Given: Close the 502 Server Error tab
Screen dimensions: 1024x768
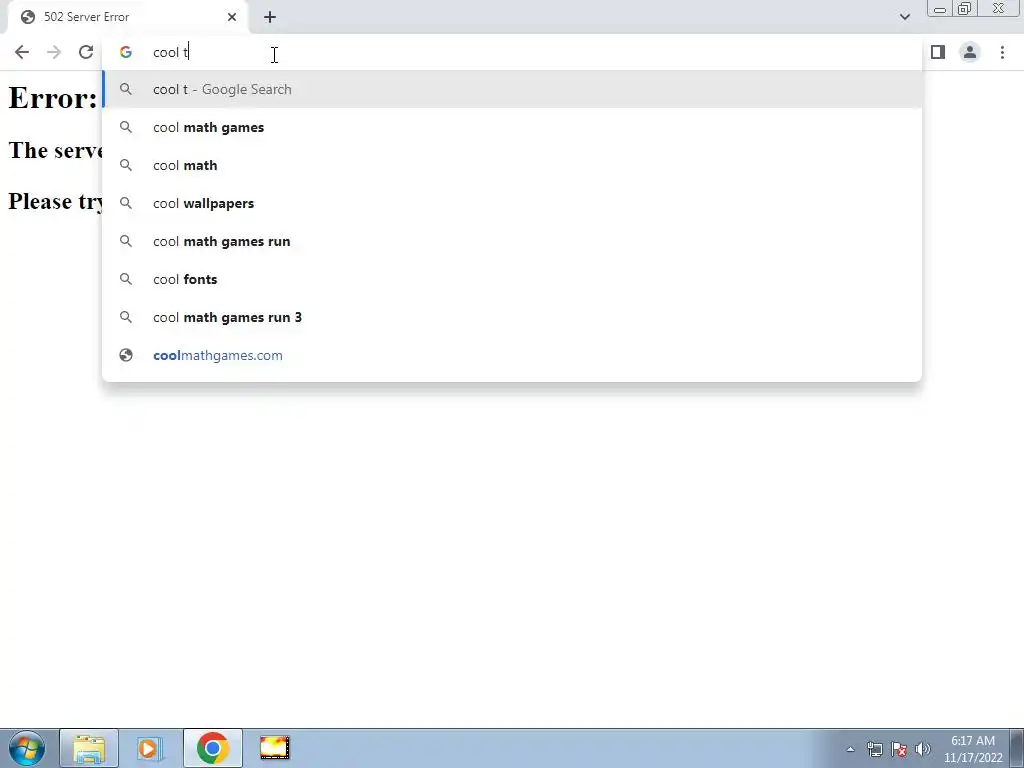Looking at the screenshot, I should [x=232, y=17].
